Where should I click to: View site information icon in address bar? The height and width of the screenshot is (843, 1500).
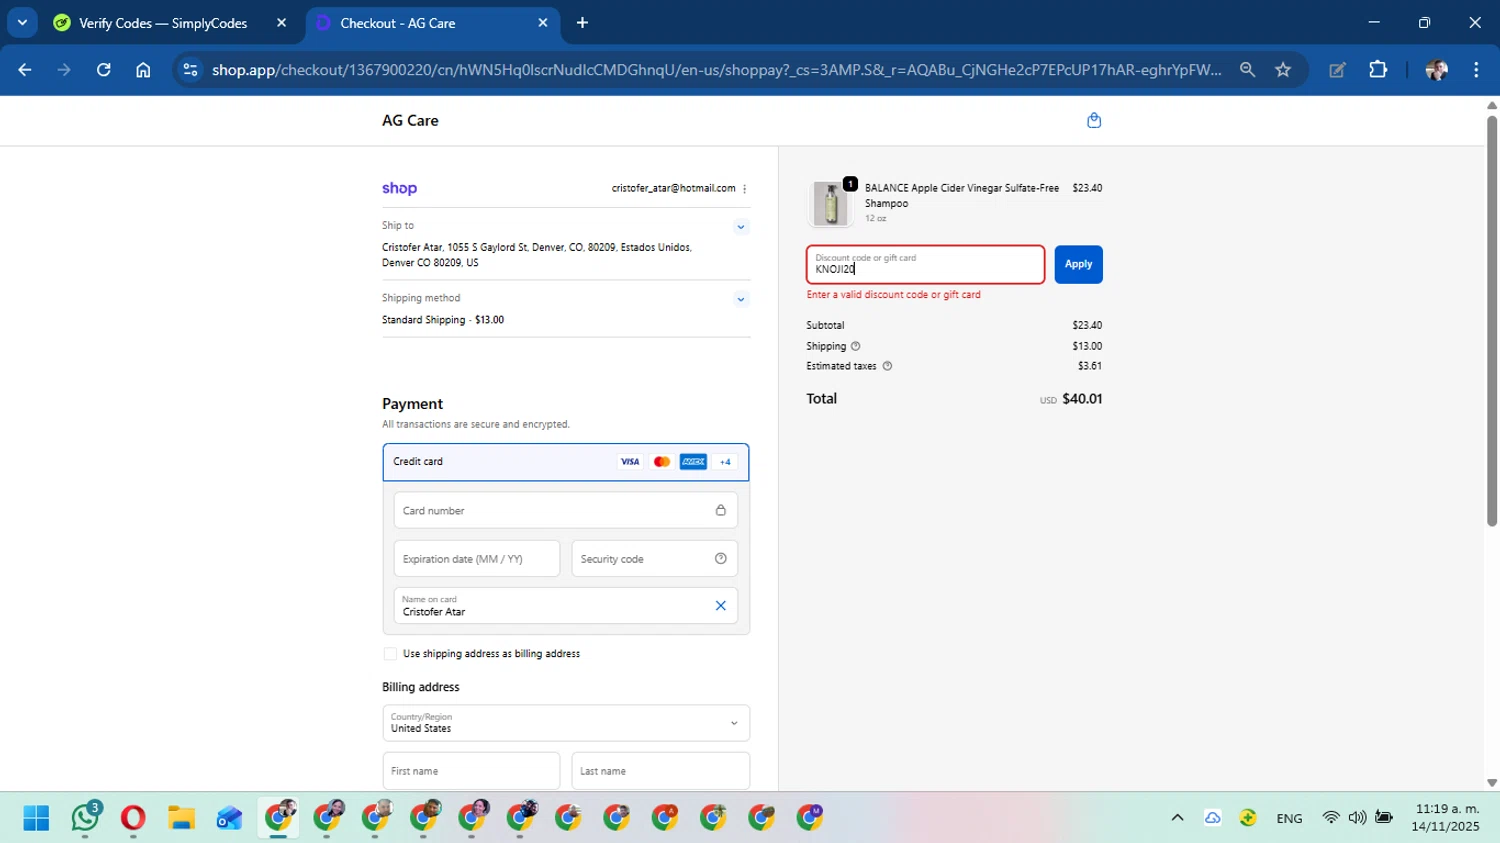tap(190, 70)
